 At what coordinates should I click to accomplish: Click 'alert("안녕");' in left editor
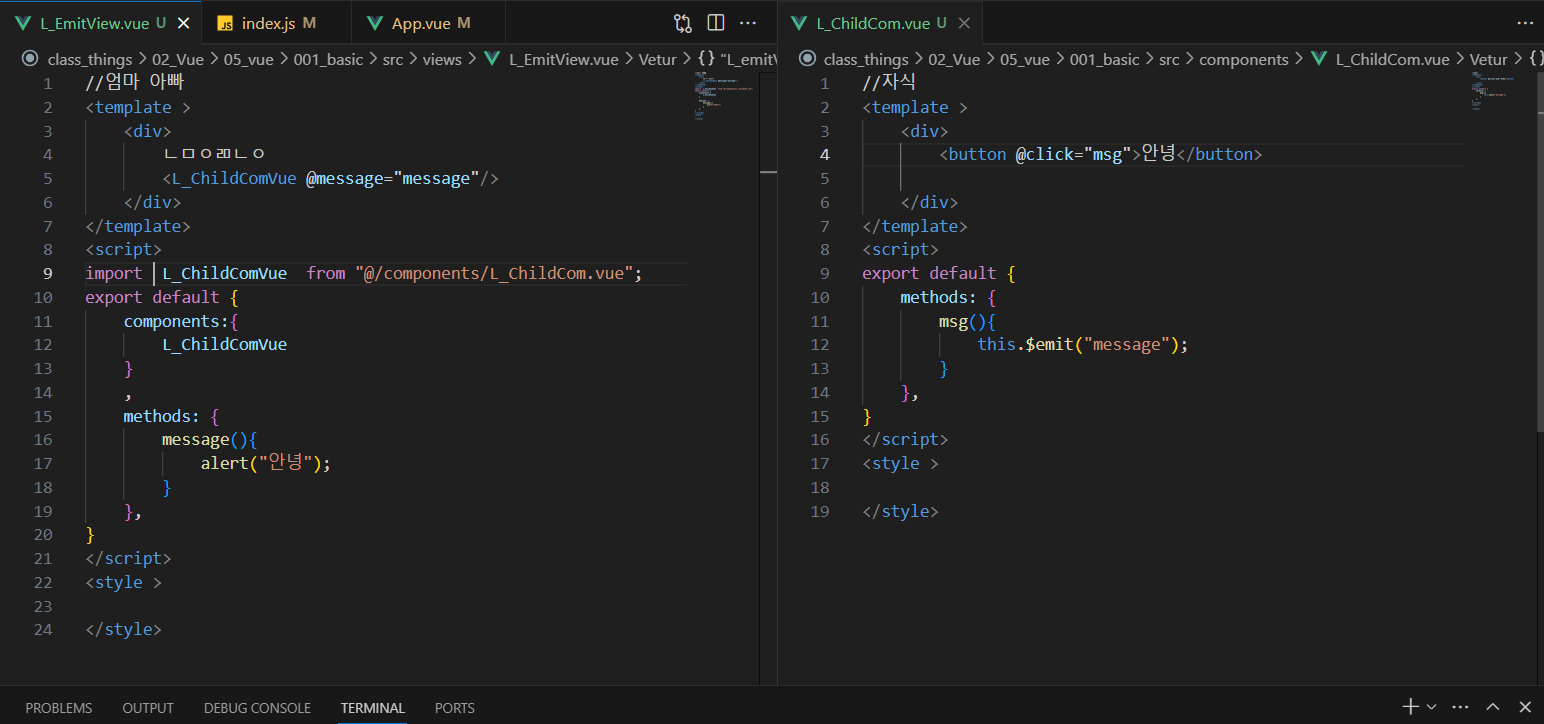265,463
